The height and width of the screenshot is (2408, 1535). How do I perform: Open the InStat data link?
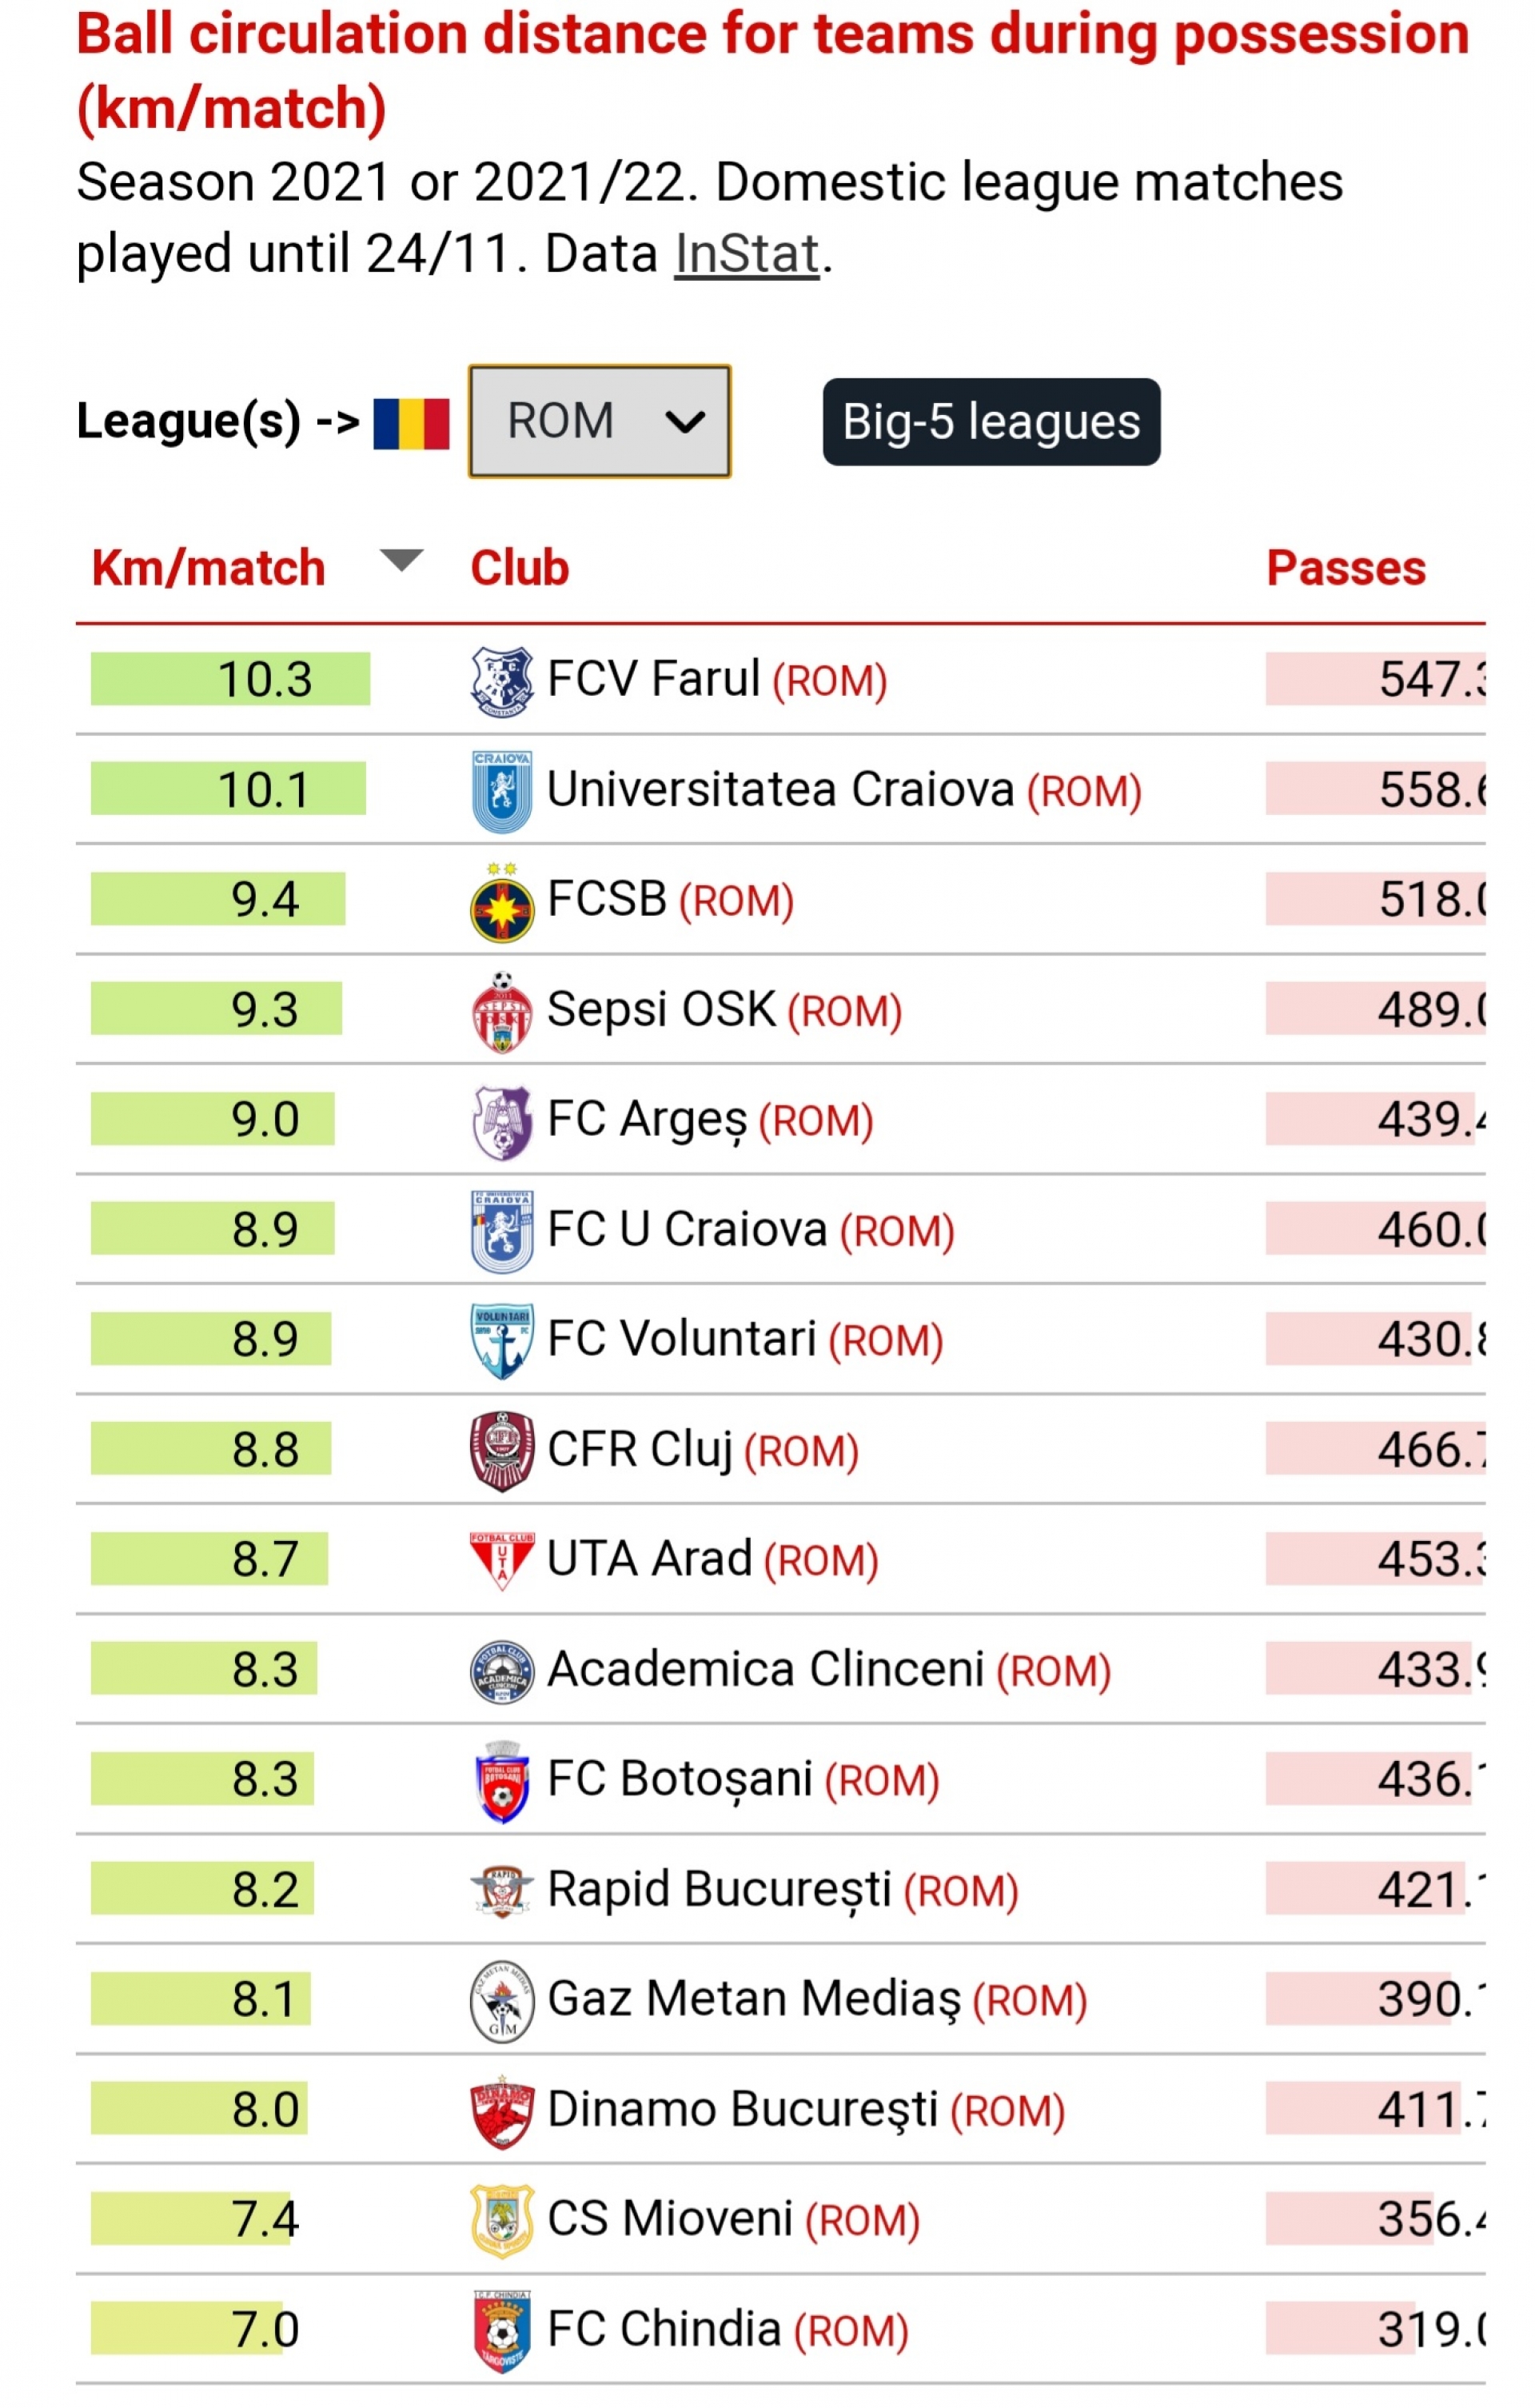tap(746, 254)
